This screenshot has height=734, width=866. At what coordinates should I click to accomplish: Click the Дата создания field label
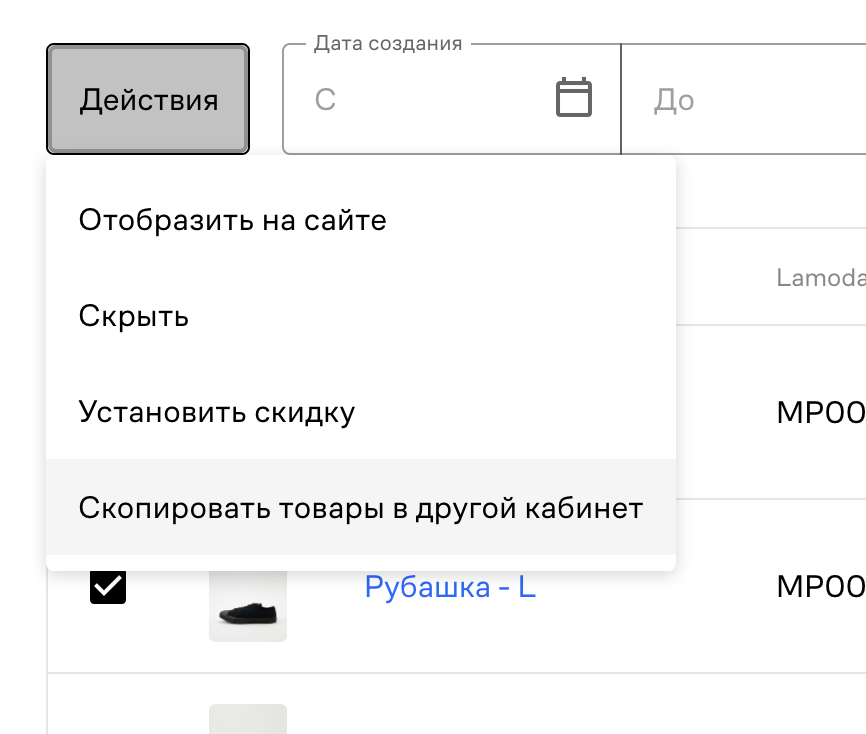click(388, 44)
